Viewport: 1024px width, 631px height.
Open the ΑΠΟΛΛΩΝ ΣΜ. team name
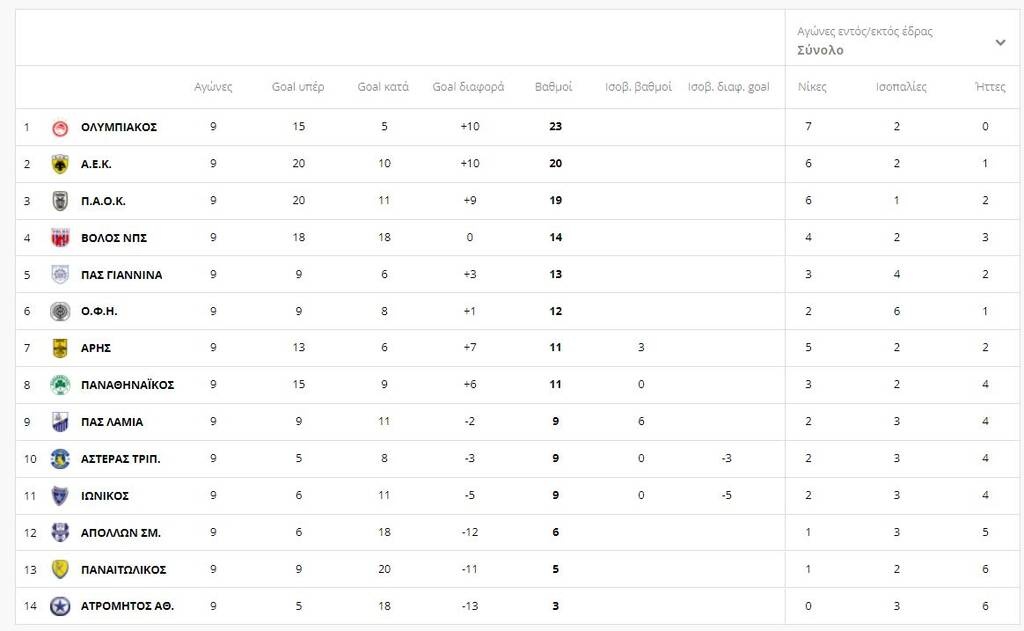[121, 533]
